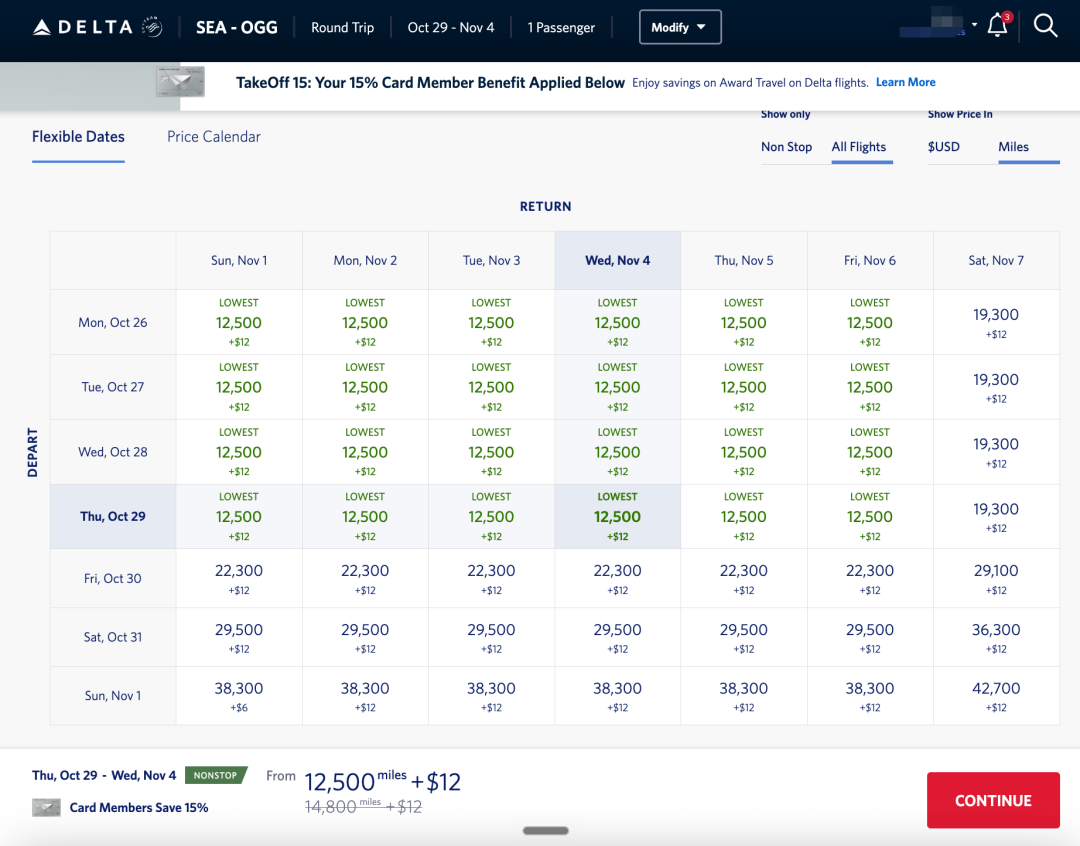Click the green NONSTOP badge
Image resolution: width=1080 pixels, height=846 pixels.
coord(216,776)
